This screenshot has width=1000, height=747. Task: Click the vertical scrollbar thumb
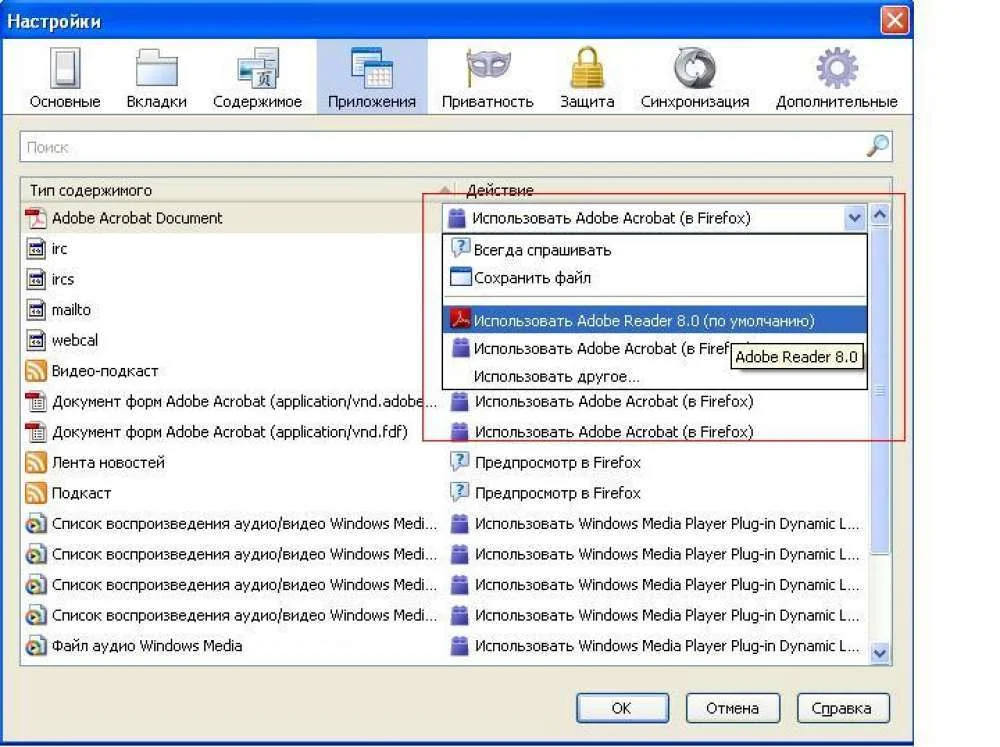click(880, 390)
